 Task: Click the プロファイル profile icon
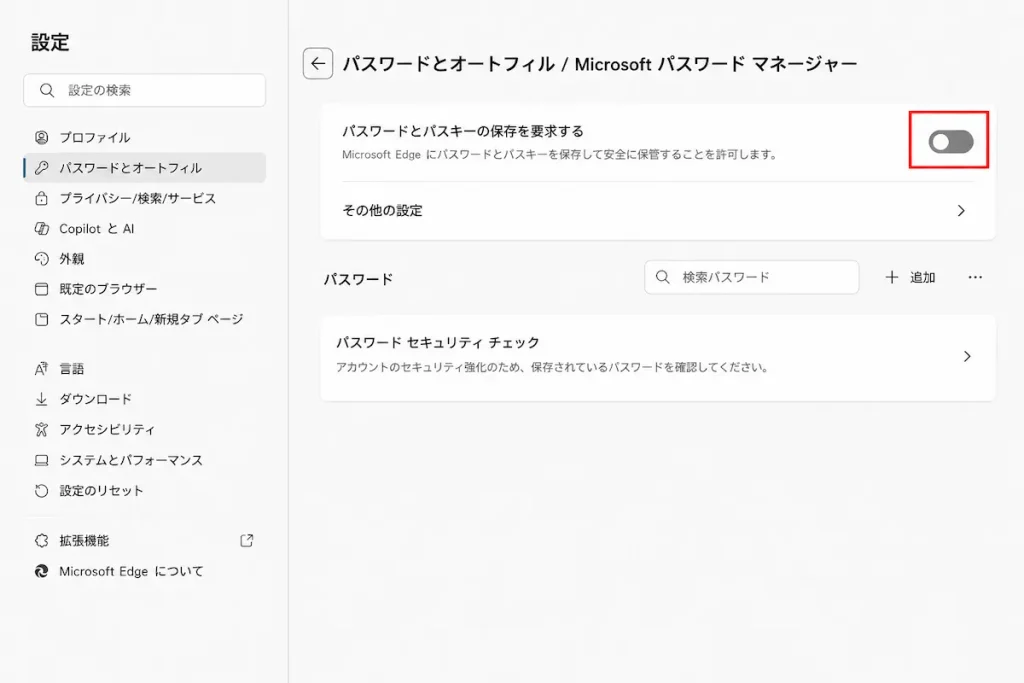[x=41, y=137]
